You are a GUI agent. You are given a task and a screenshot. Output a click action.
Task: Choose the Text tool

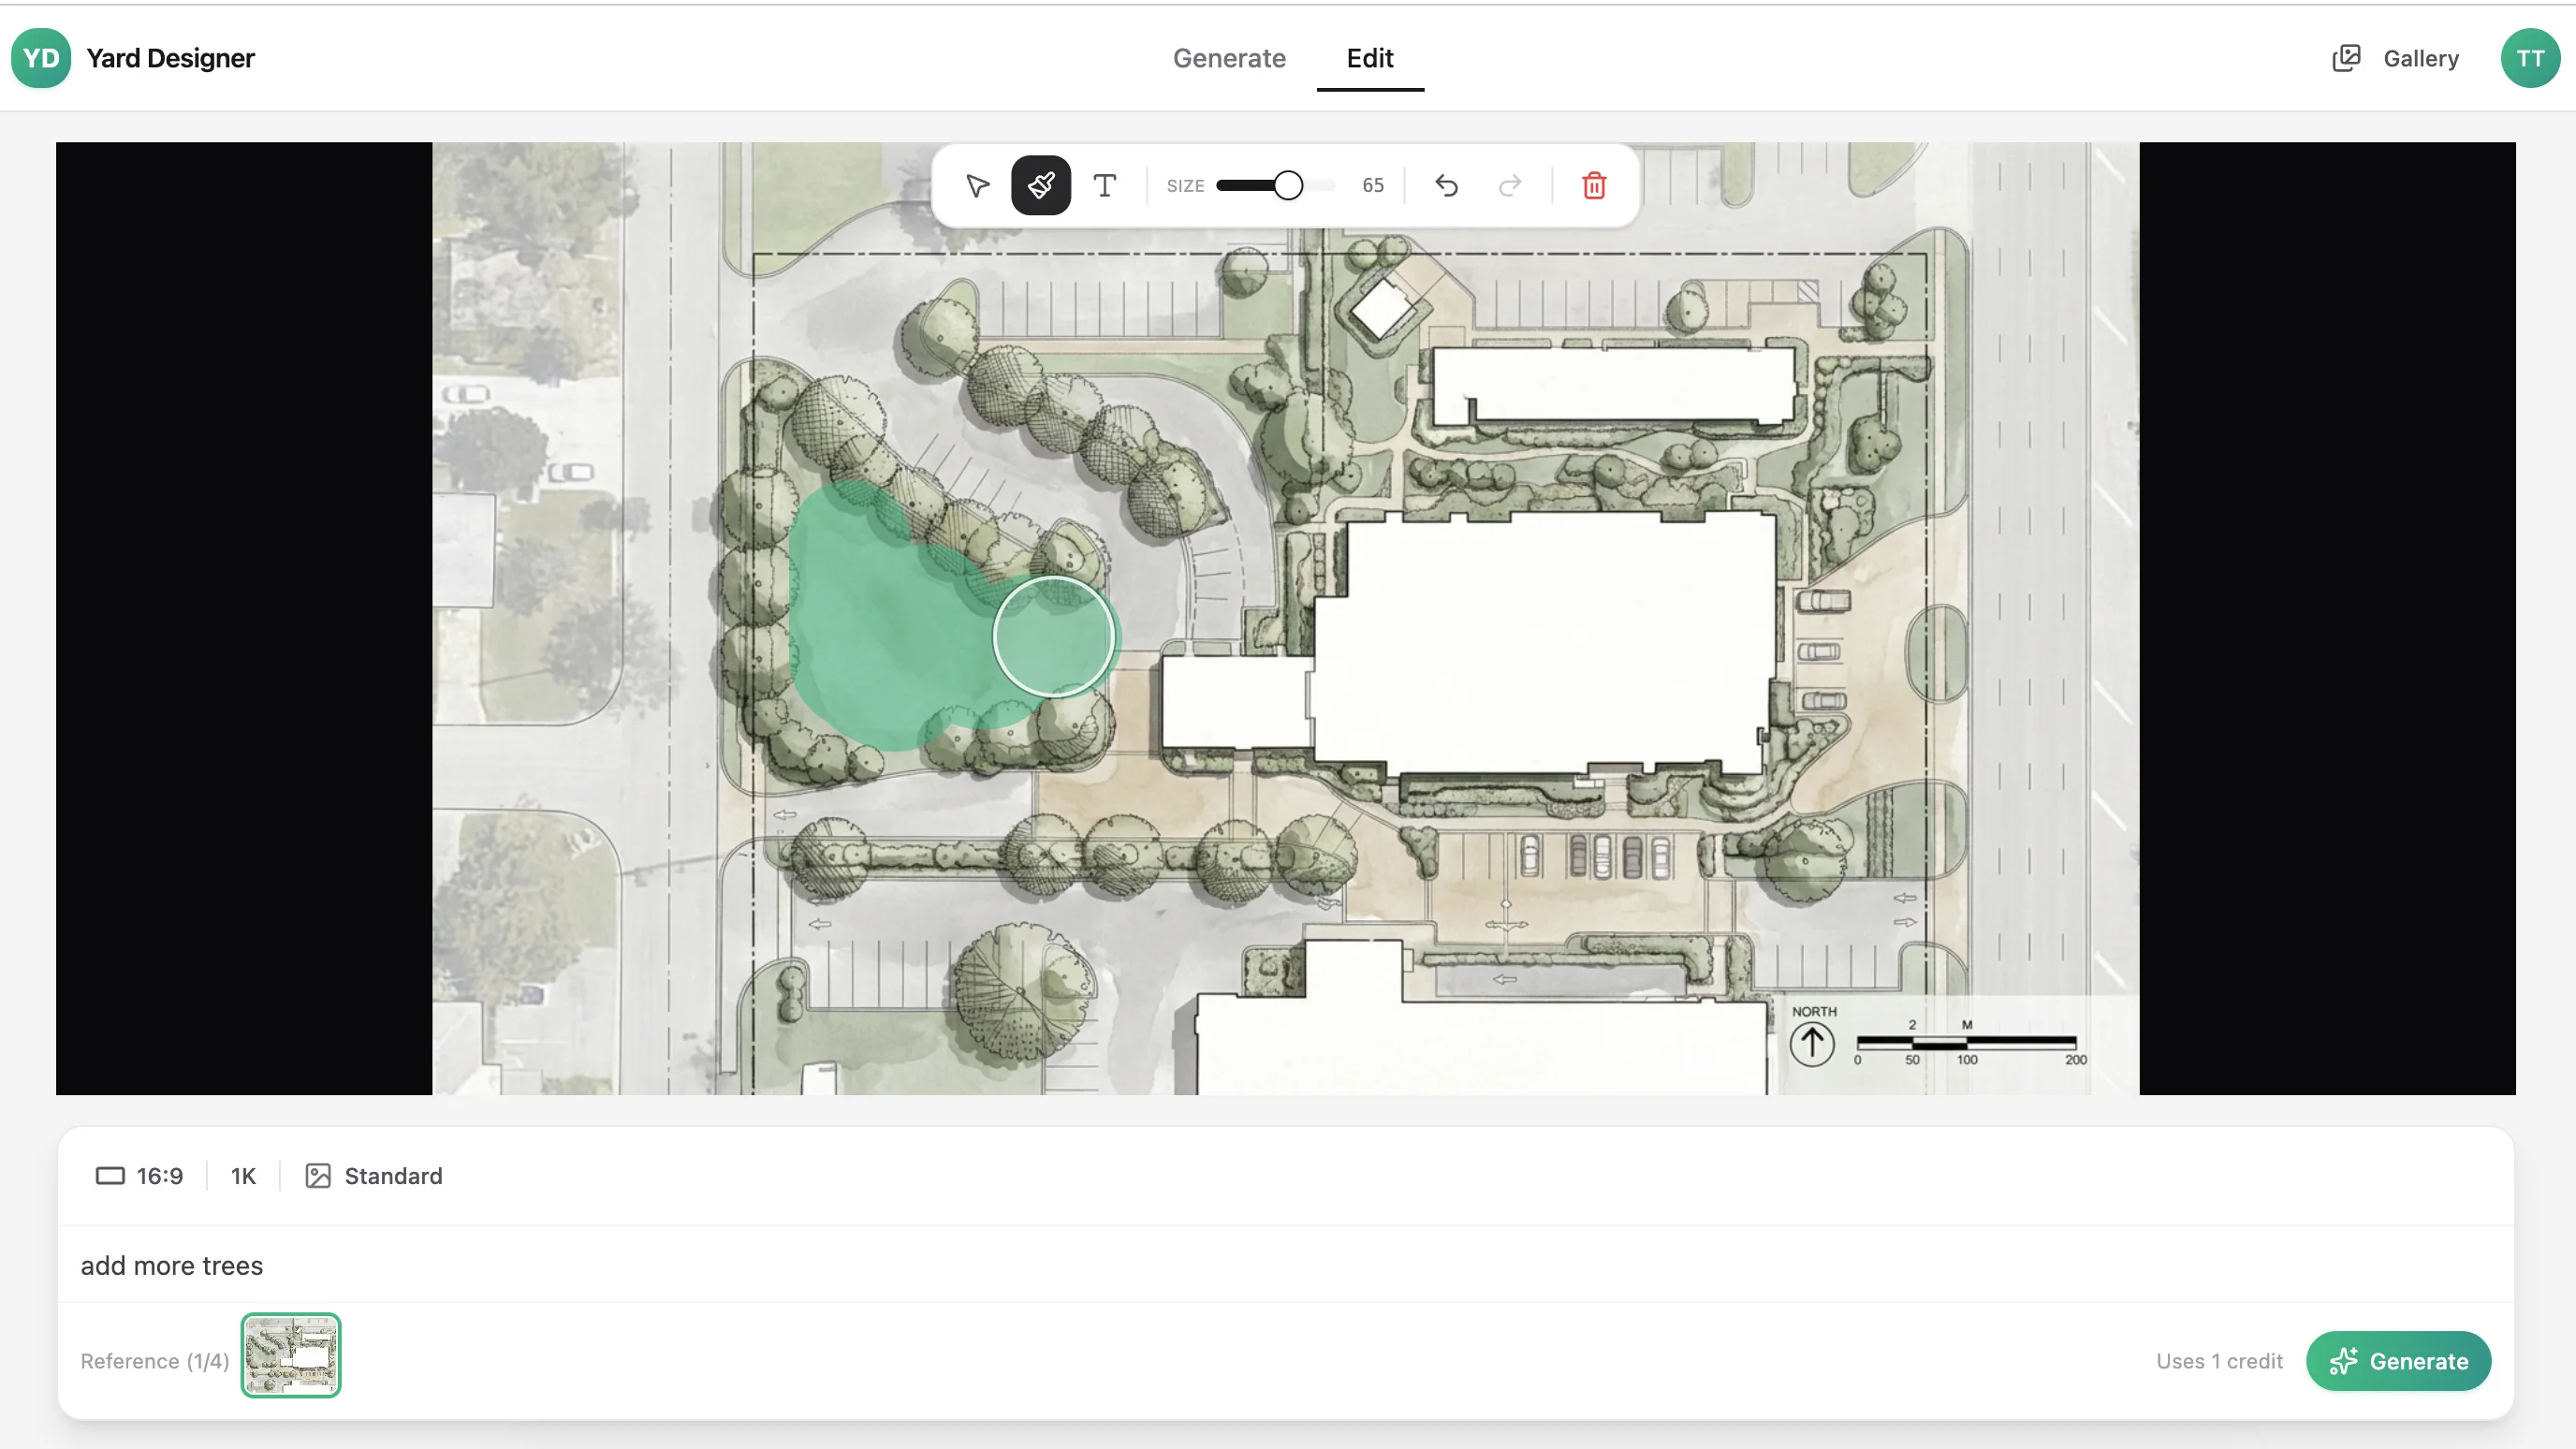pos(1104,186)
